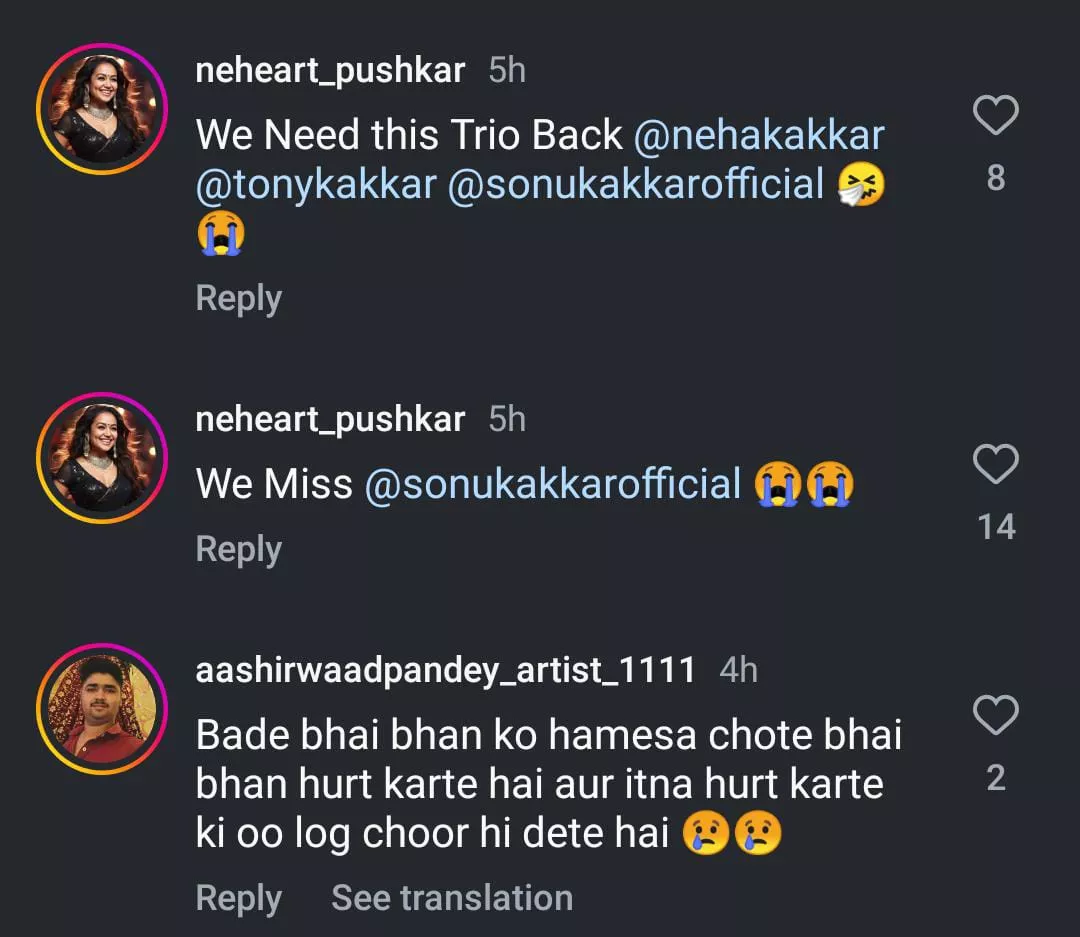Open neheart_pushkar avatar beside Trio Back comment
Image resolution: width=1080 pixels, height=937 pixels.
tap(102, 109)
